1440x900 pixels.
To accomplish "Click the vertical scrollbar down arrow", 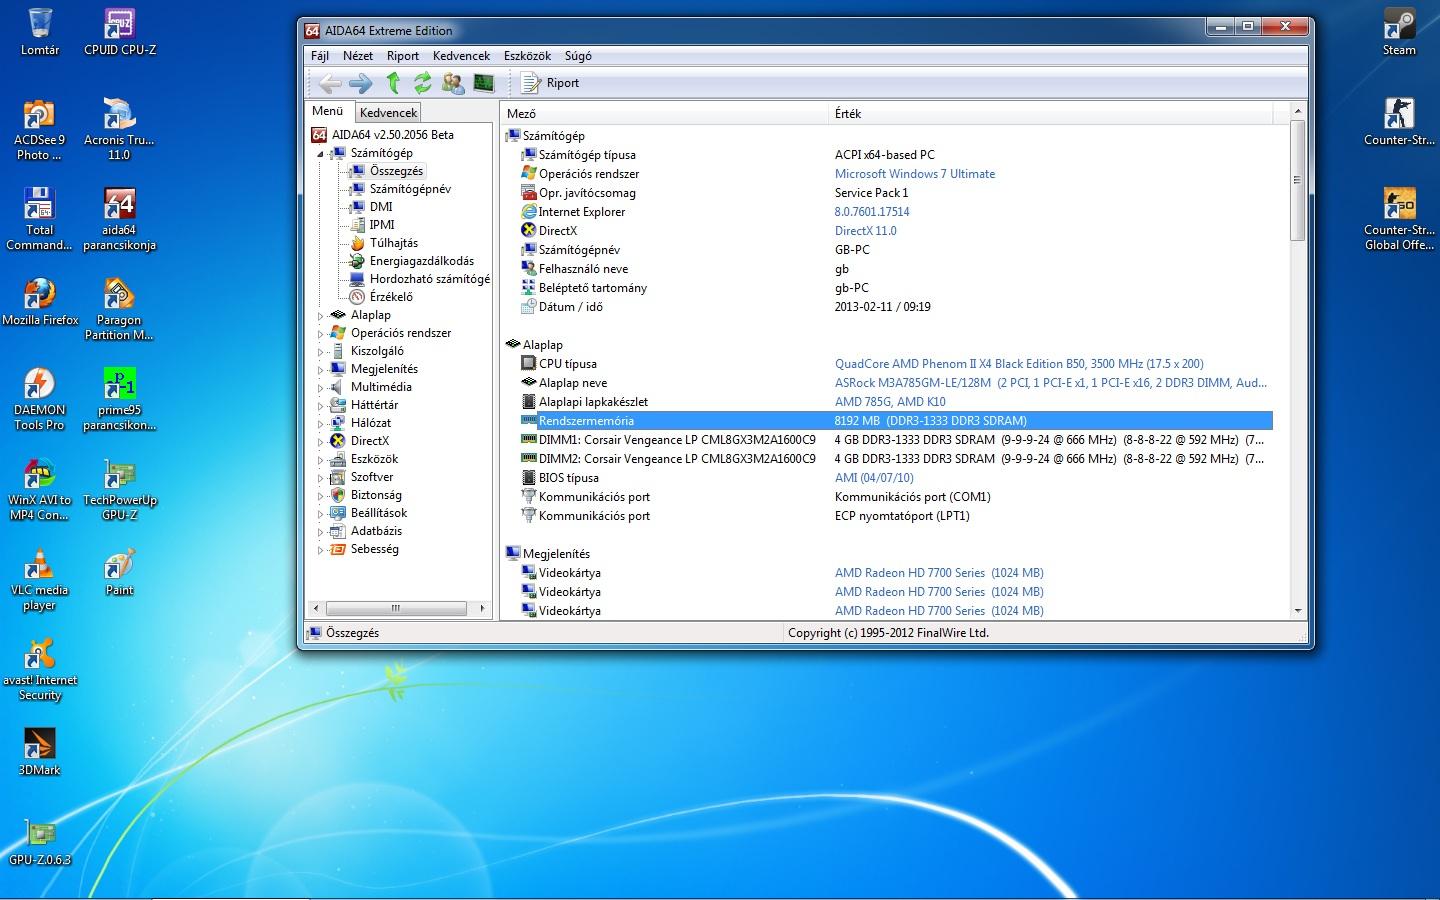I will pos(1298,610).
